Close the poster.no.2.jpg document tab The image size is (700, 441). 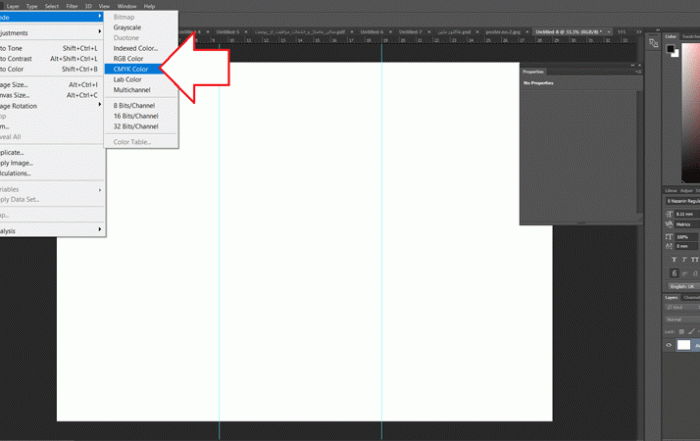527,32
